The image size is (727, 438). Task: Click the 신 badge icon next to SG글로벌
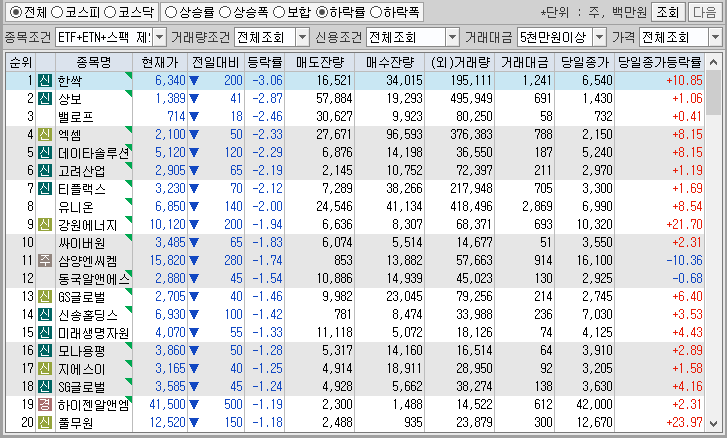(x=45, y=387)
